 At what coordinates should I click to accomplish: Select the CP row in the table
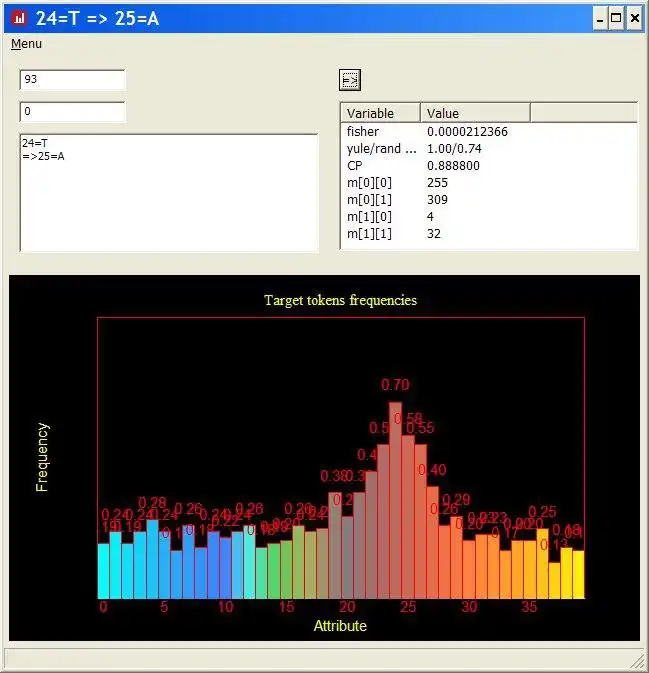point(489,166)
